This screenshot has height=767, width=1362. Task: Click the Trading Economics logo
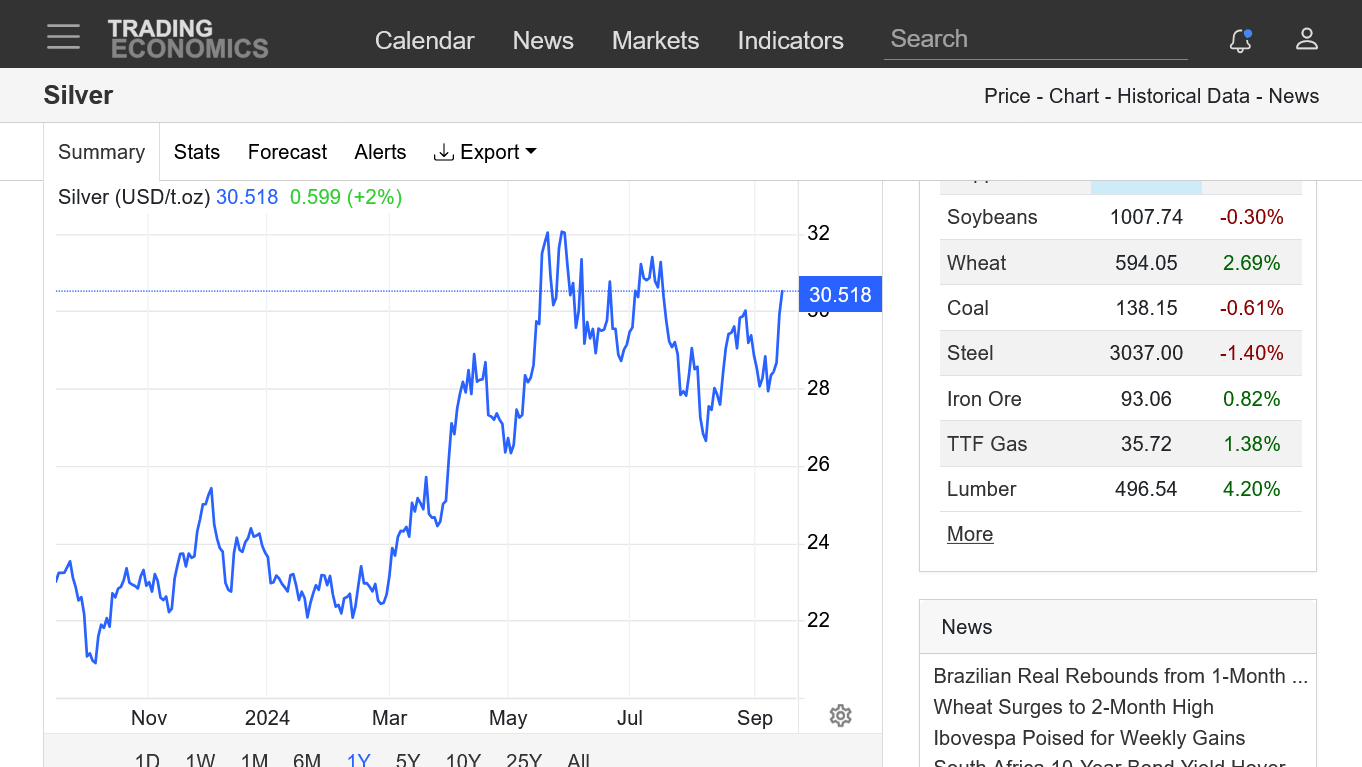pos(188,39)
